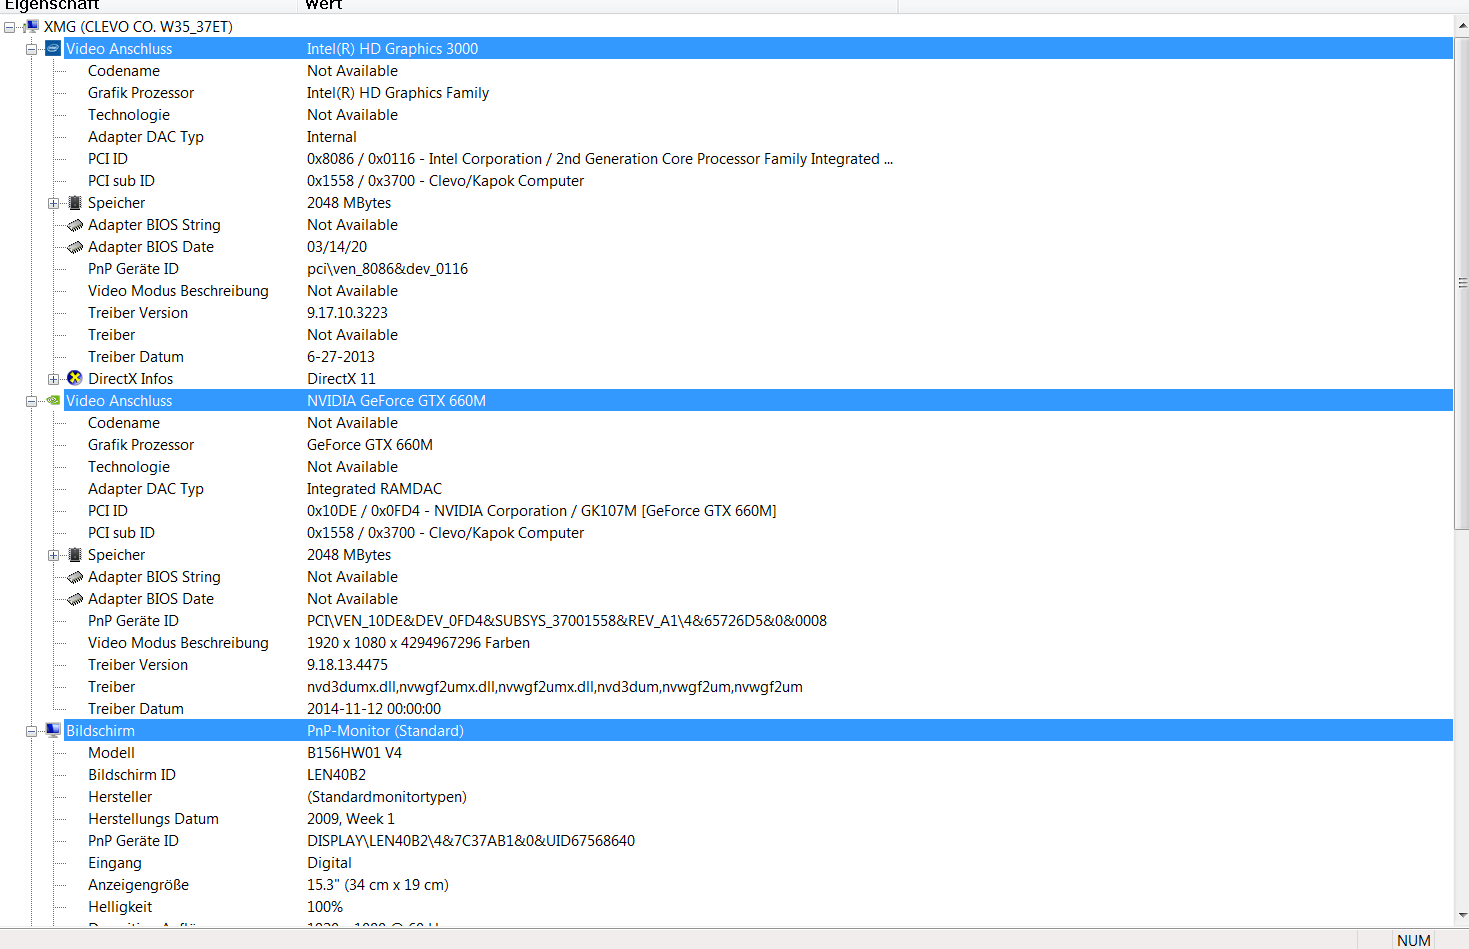Select Eingang row with value Digital

(x=758, y=863)
